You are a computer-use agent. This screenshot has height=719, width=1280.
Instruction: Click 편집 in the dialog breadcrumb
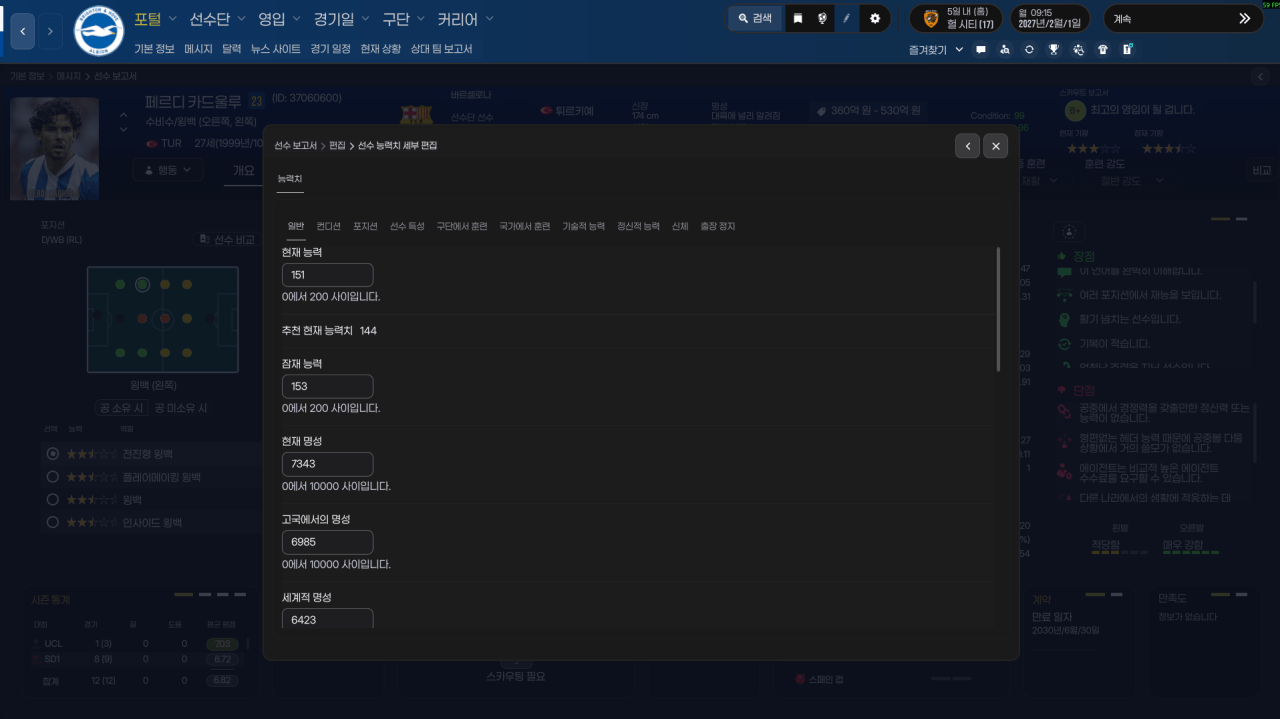tap(337, 146)
